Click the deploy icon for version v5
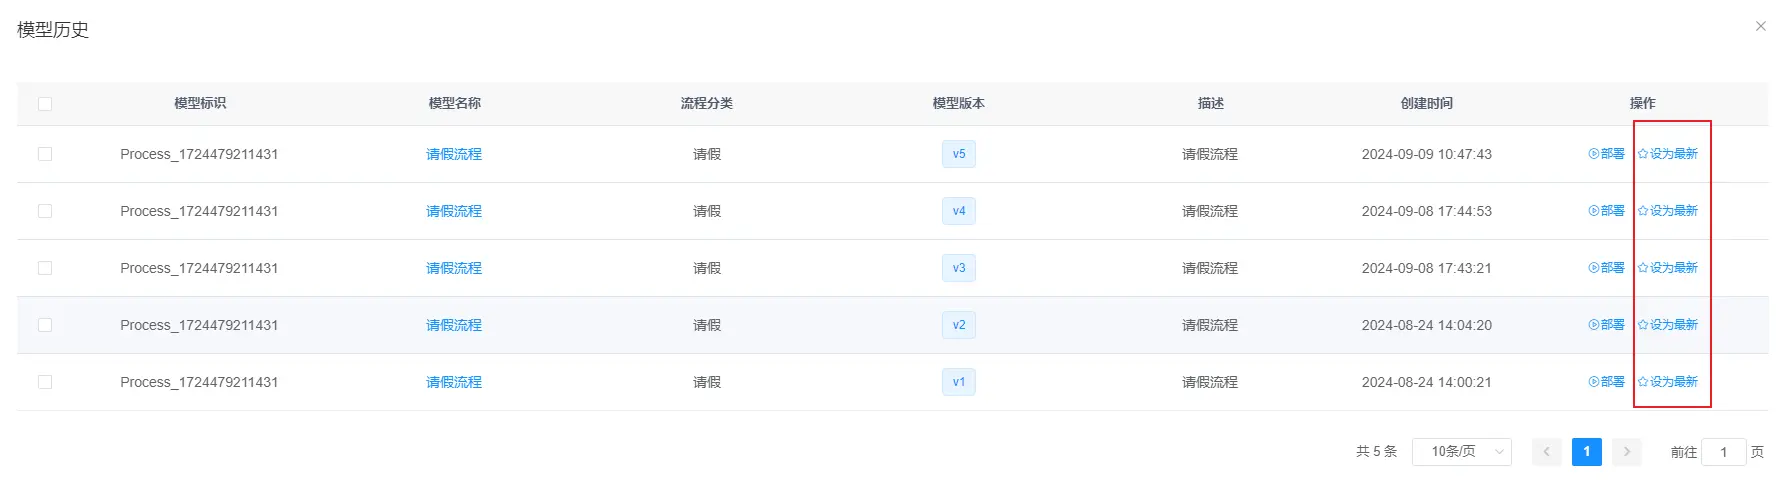The image size is (1788, 490). click(x=1594, y=154)
